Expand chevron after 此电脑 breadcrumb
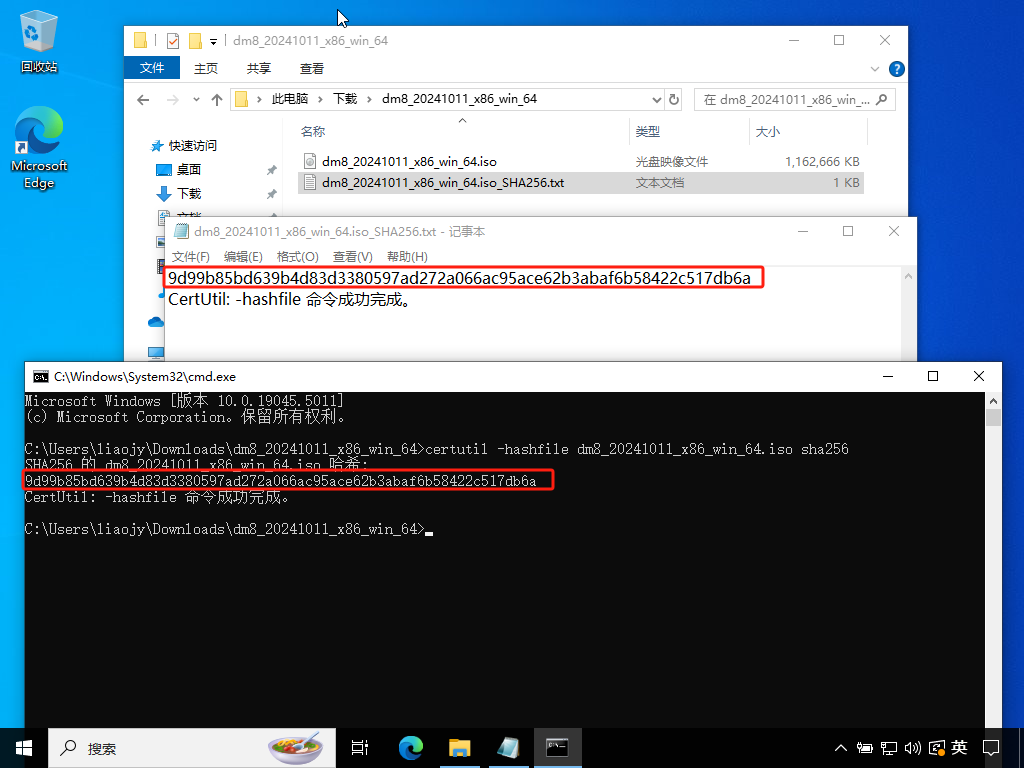This screenshot has width=1024, height=768. (x=321, y=99)
